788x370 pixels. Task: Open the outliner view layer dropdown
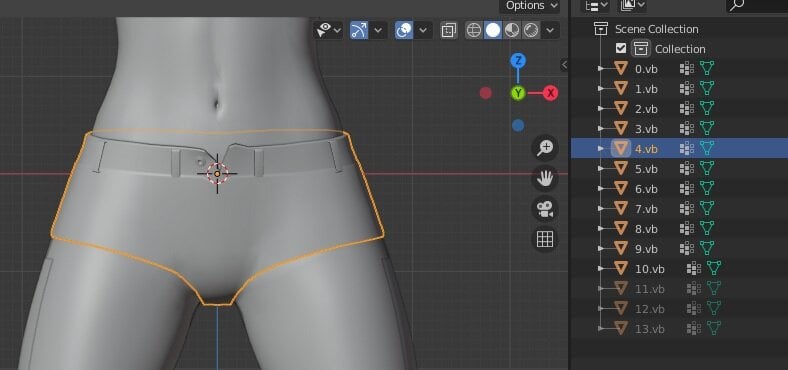633,5
